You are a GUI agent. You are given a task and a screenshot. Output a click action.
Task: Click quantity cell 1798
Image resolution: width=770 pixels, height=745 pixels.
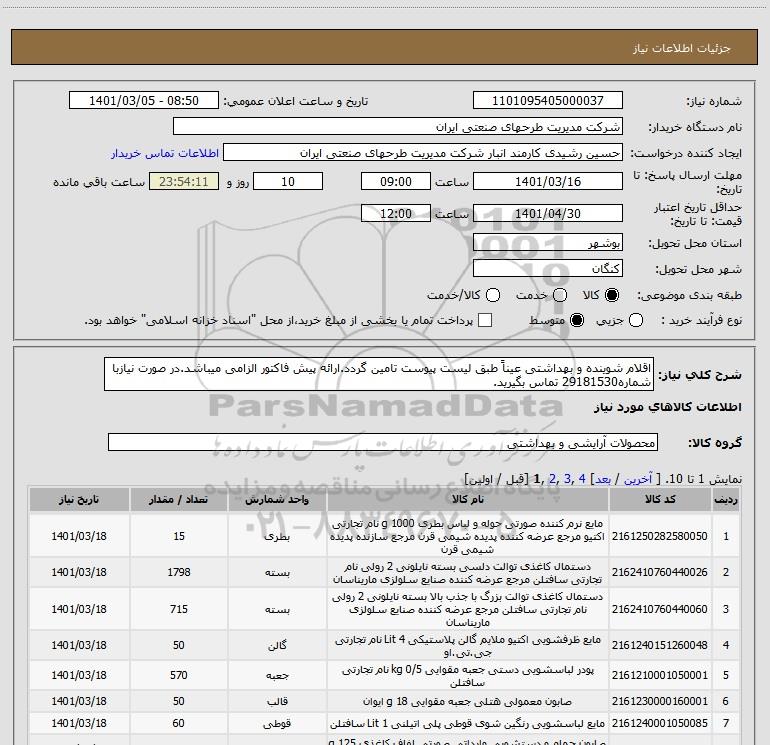tap(179, 572)
